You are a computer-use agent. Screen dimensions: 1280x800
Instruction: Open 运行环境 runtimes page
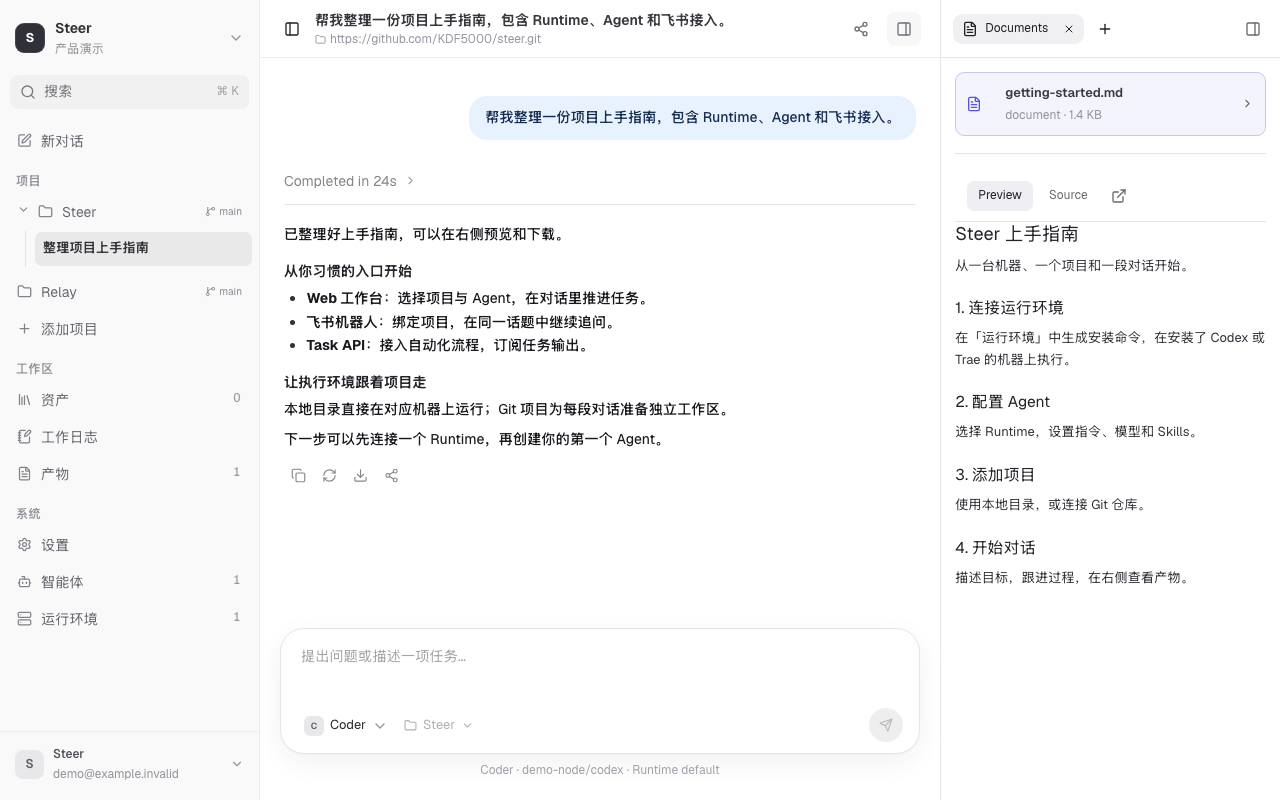(x=130, y=619)
